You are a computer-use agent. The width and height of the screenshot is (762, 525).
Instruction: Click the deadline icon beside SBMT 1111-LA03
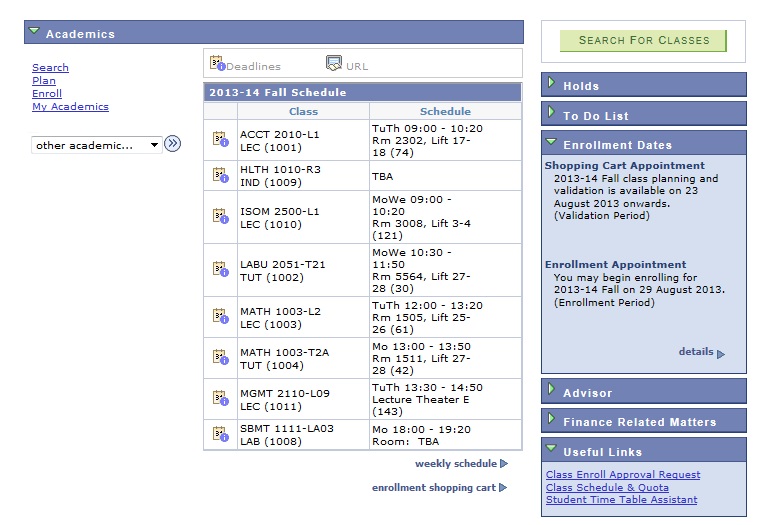click(220, 433)
